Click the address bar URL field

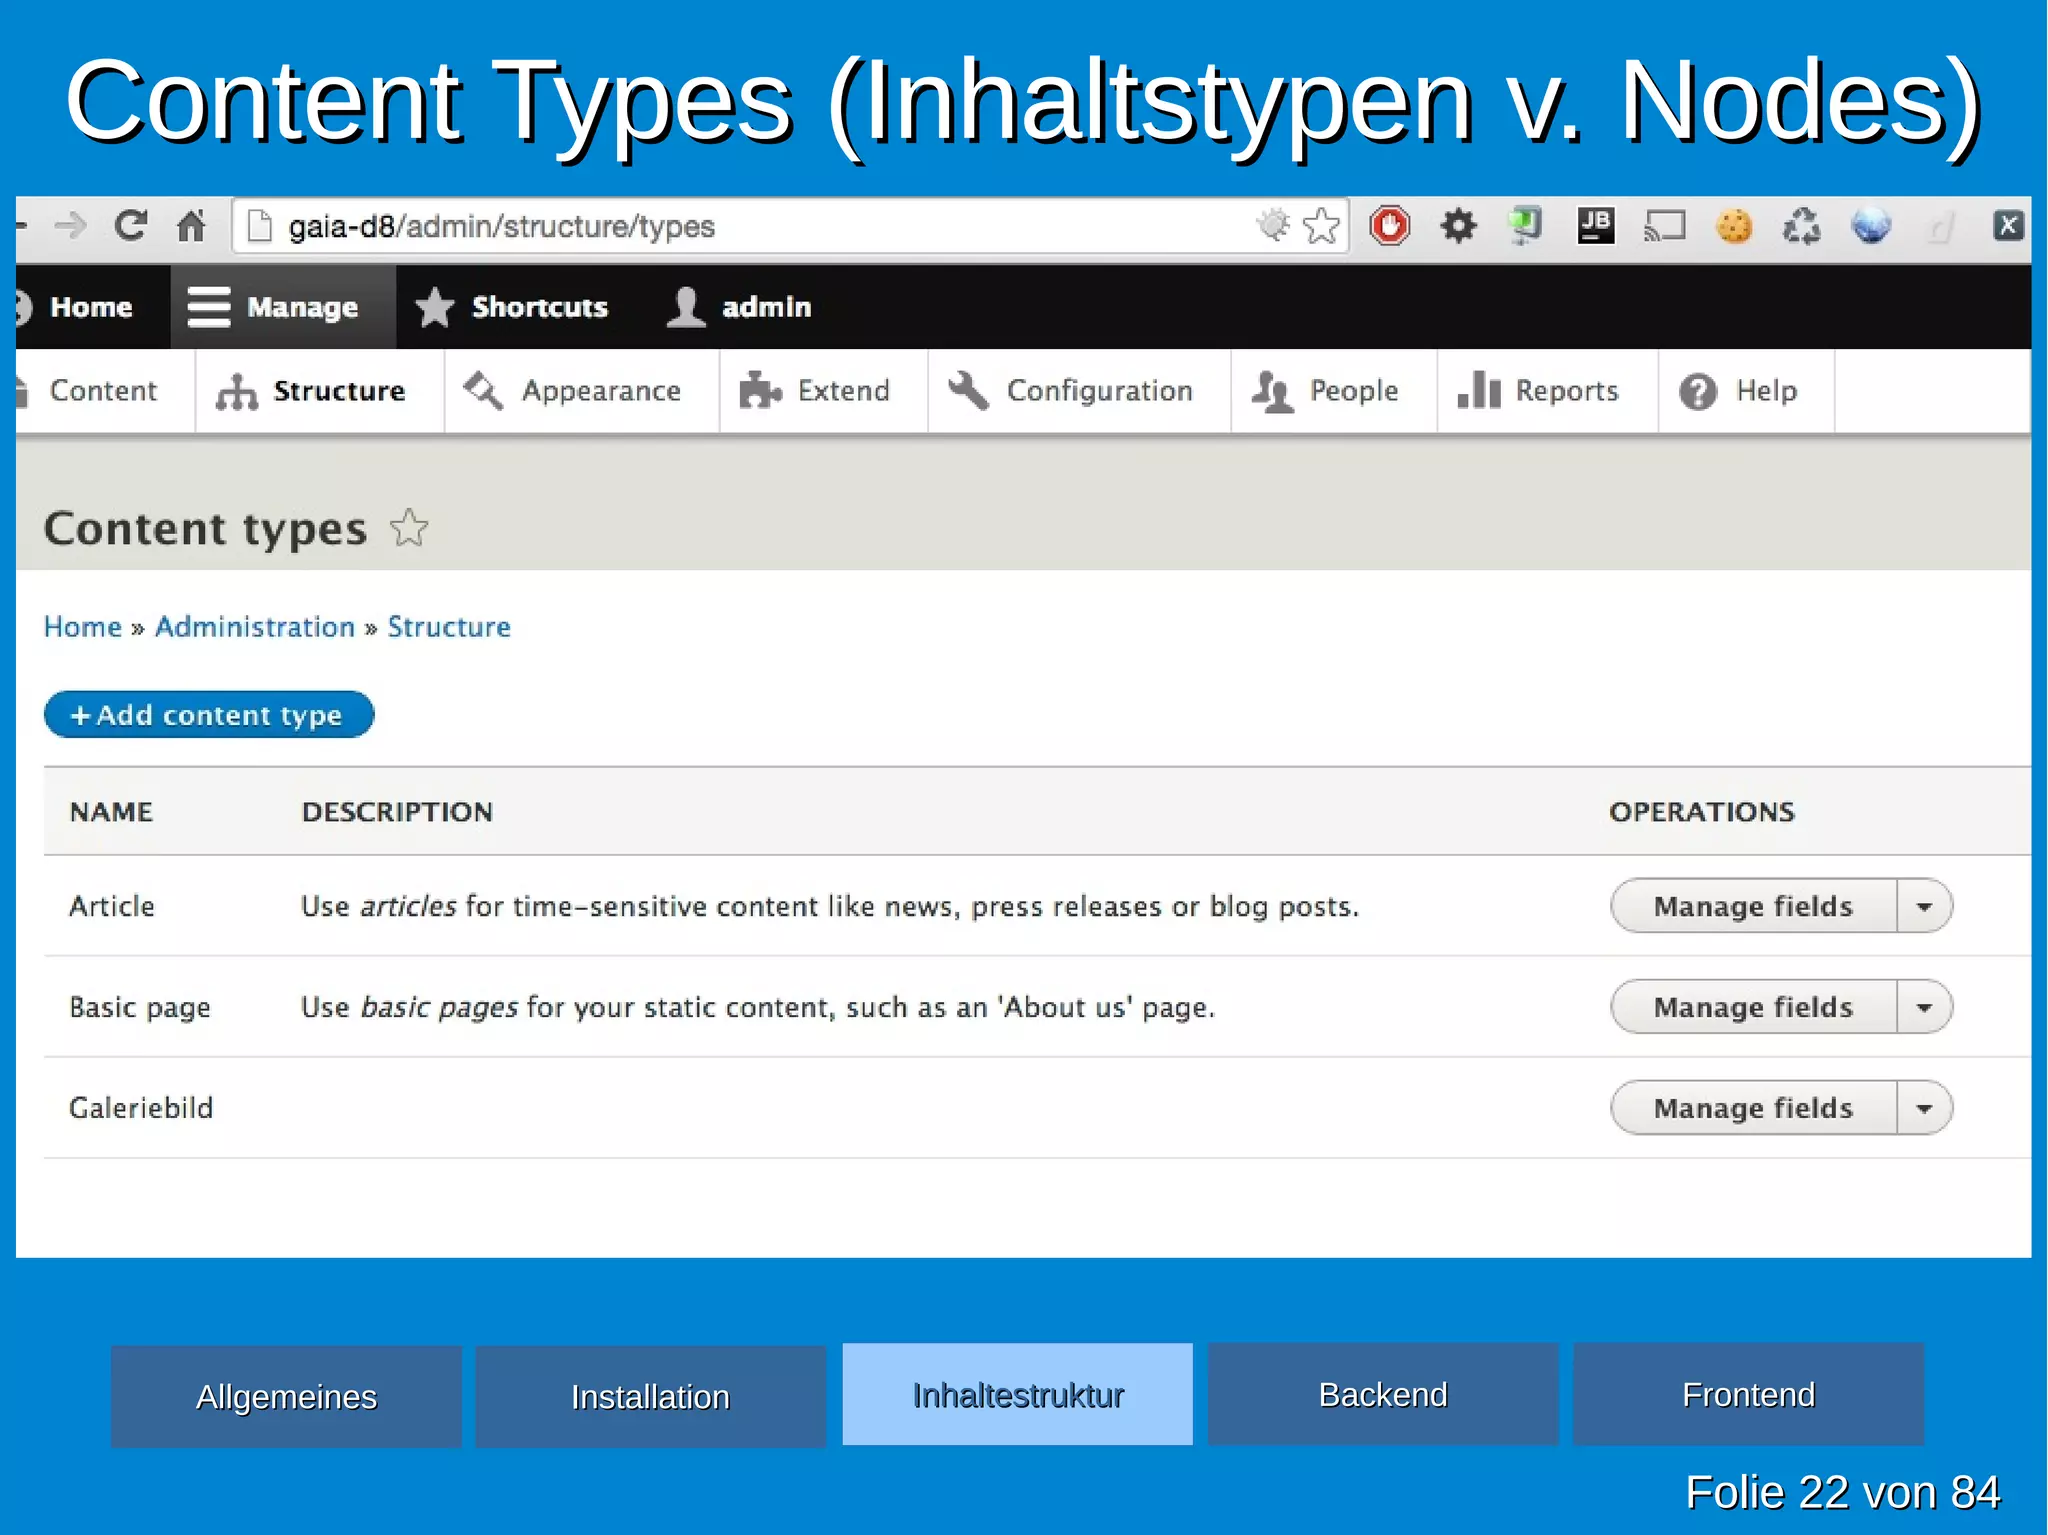(790, 226)
